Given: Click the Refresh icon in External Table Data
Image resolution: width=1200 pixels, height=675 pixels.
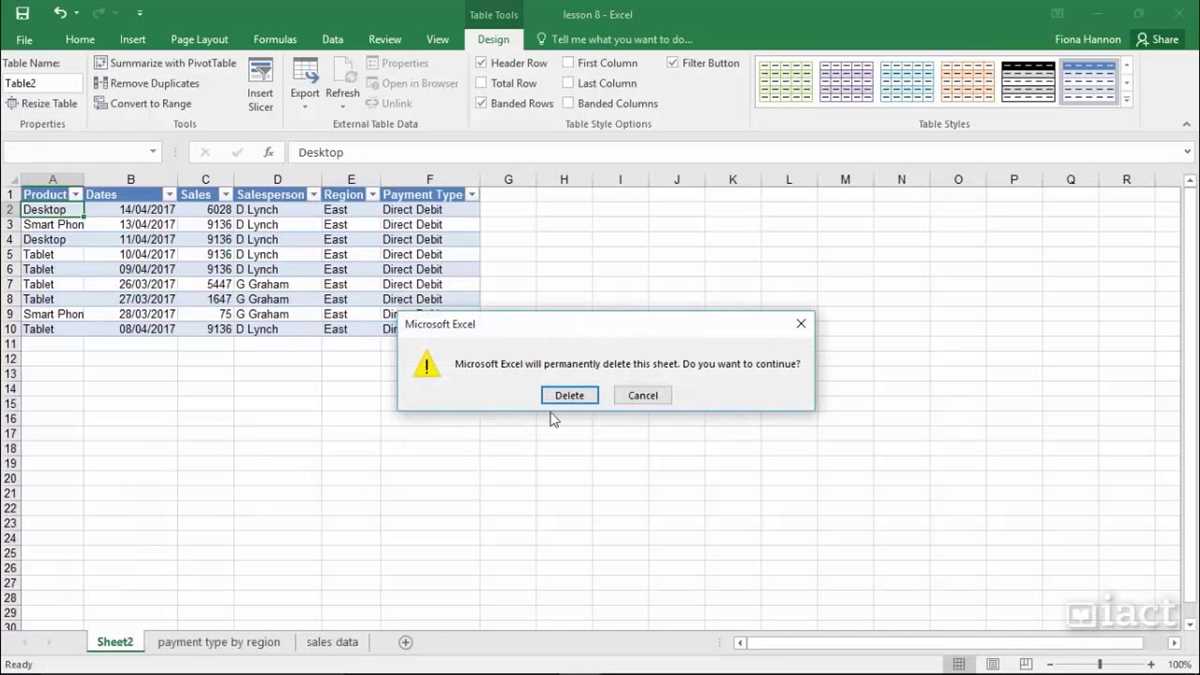Looking at the screenshot, I should 343,84.
